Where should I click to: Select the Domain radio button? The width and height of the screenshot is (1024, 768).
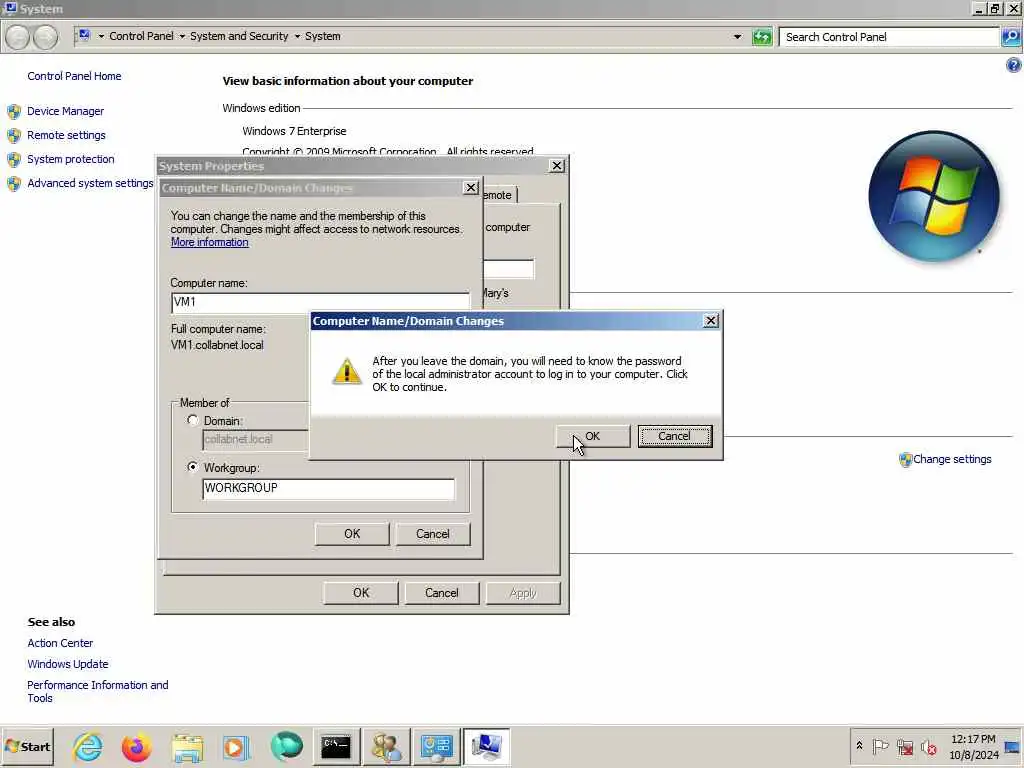click(193, 421)
